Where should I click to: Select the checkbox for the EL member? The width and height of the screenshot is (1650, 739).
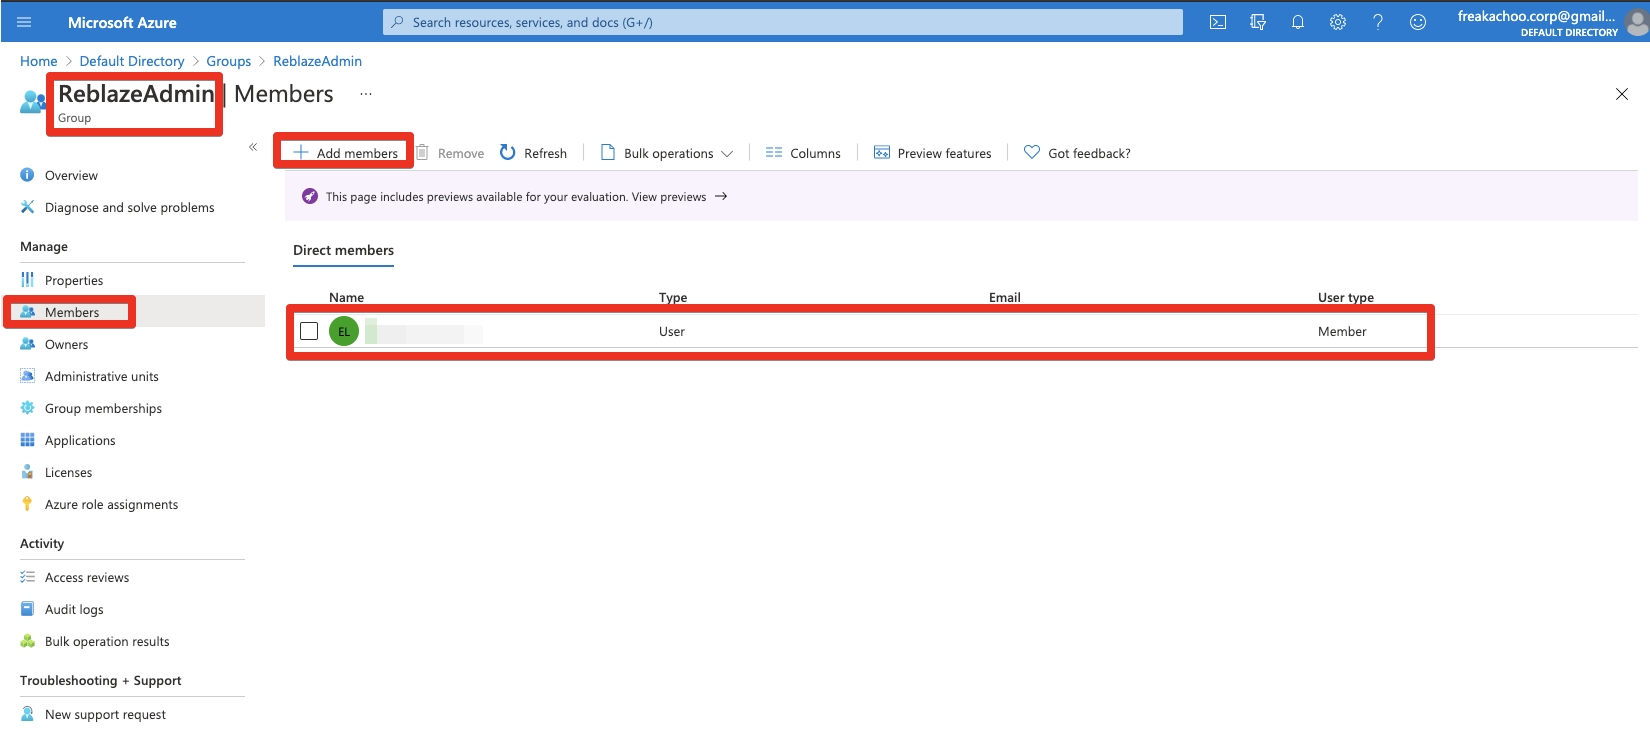pyautogui.click(x=309, y=331)
